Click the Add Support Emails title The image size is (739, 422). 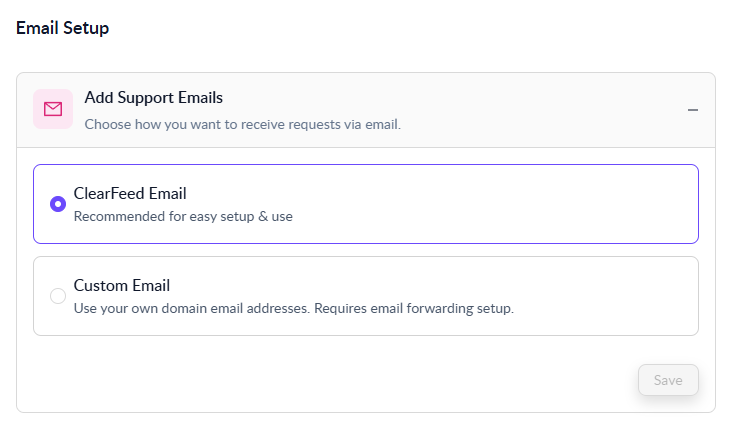click(153, 98)
